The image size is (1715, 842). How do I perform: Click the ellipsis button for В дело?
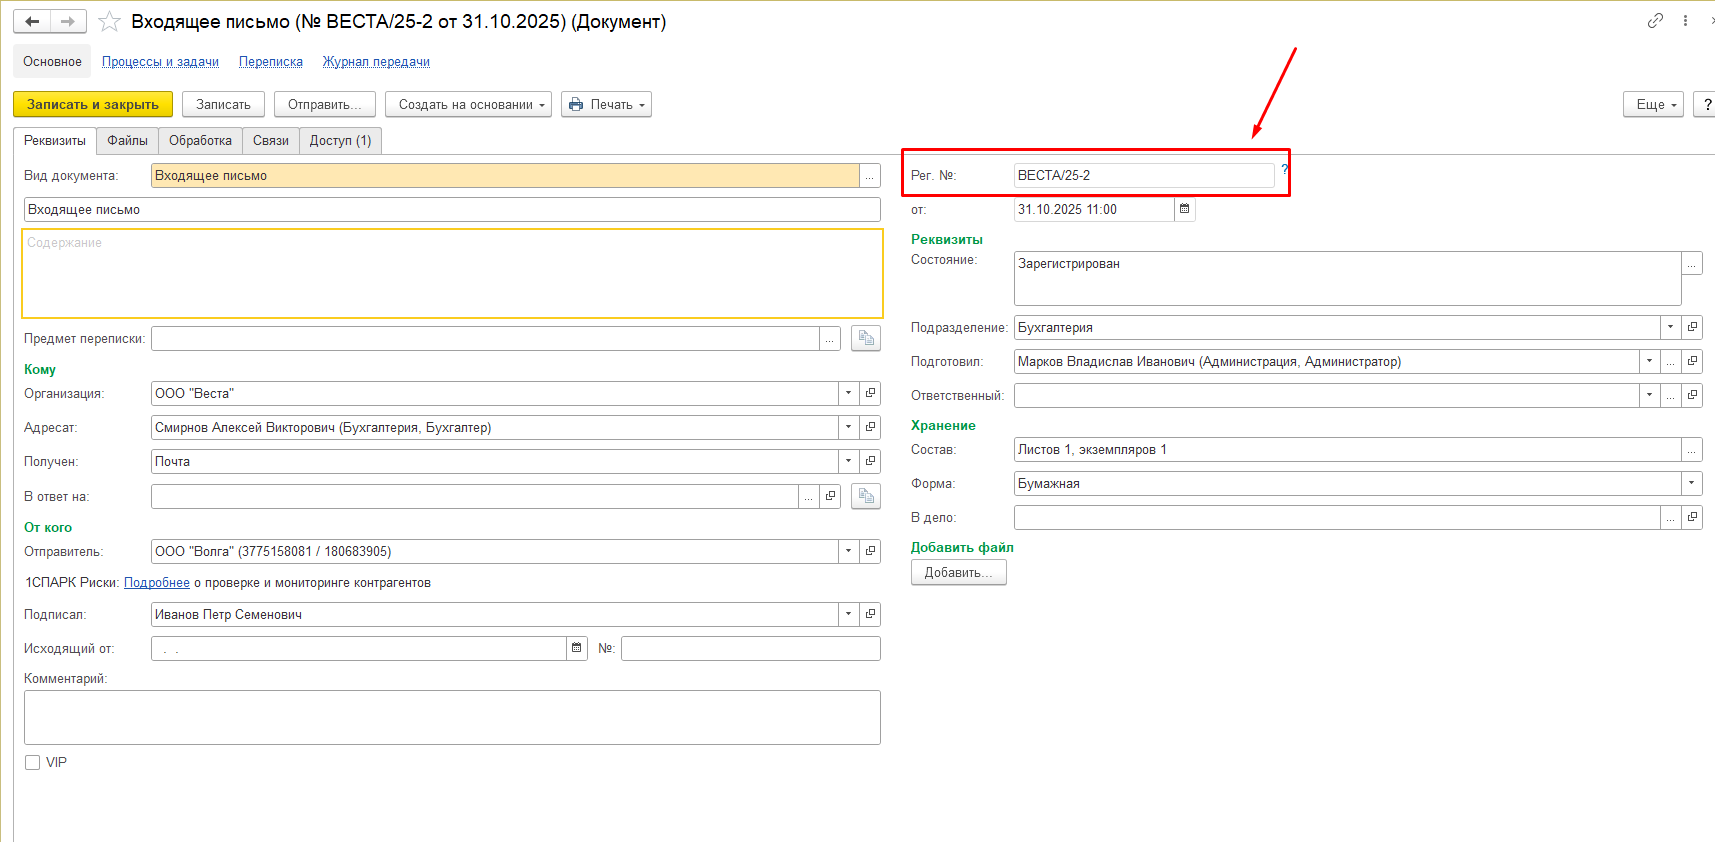click(x=1671, y=517)
